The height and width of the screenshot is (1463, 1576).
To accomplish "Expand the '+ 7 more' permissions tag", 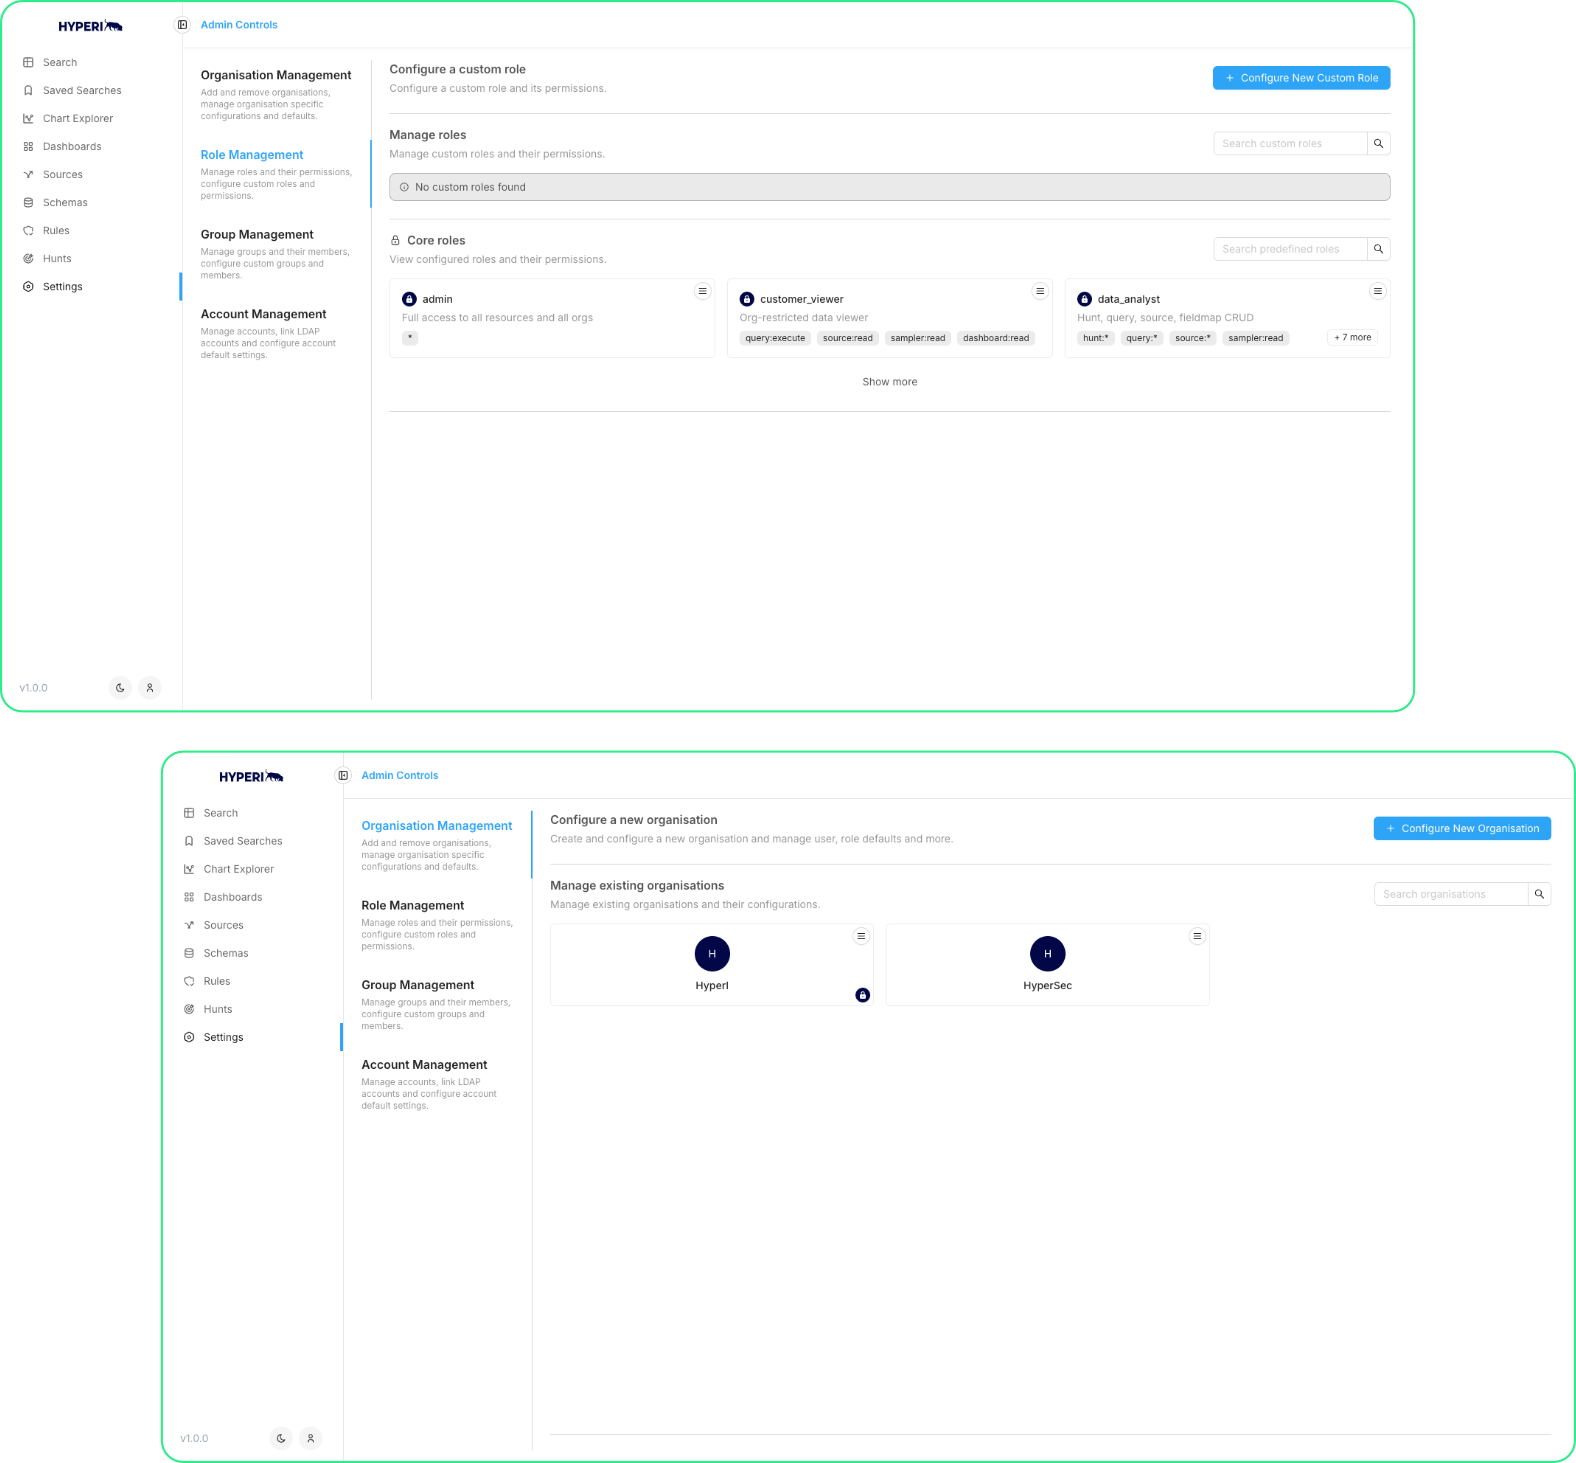I will pos(1353,338).
